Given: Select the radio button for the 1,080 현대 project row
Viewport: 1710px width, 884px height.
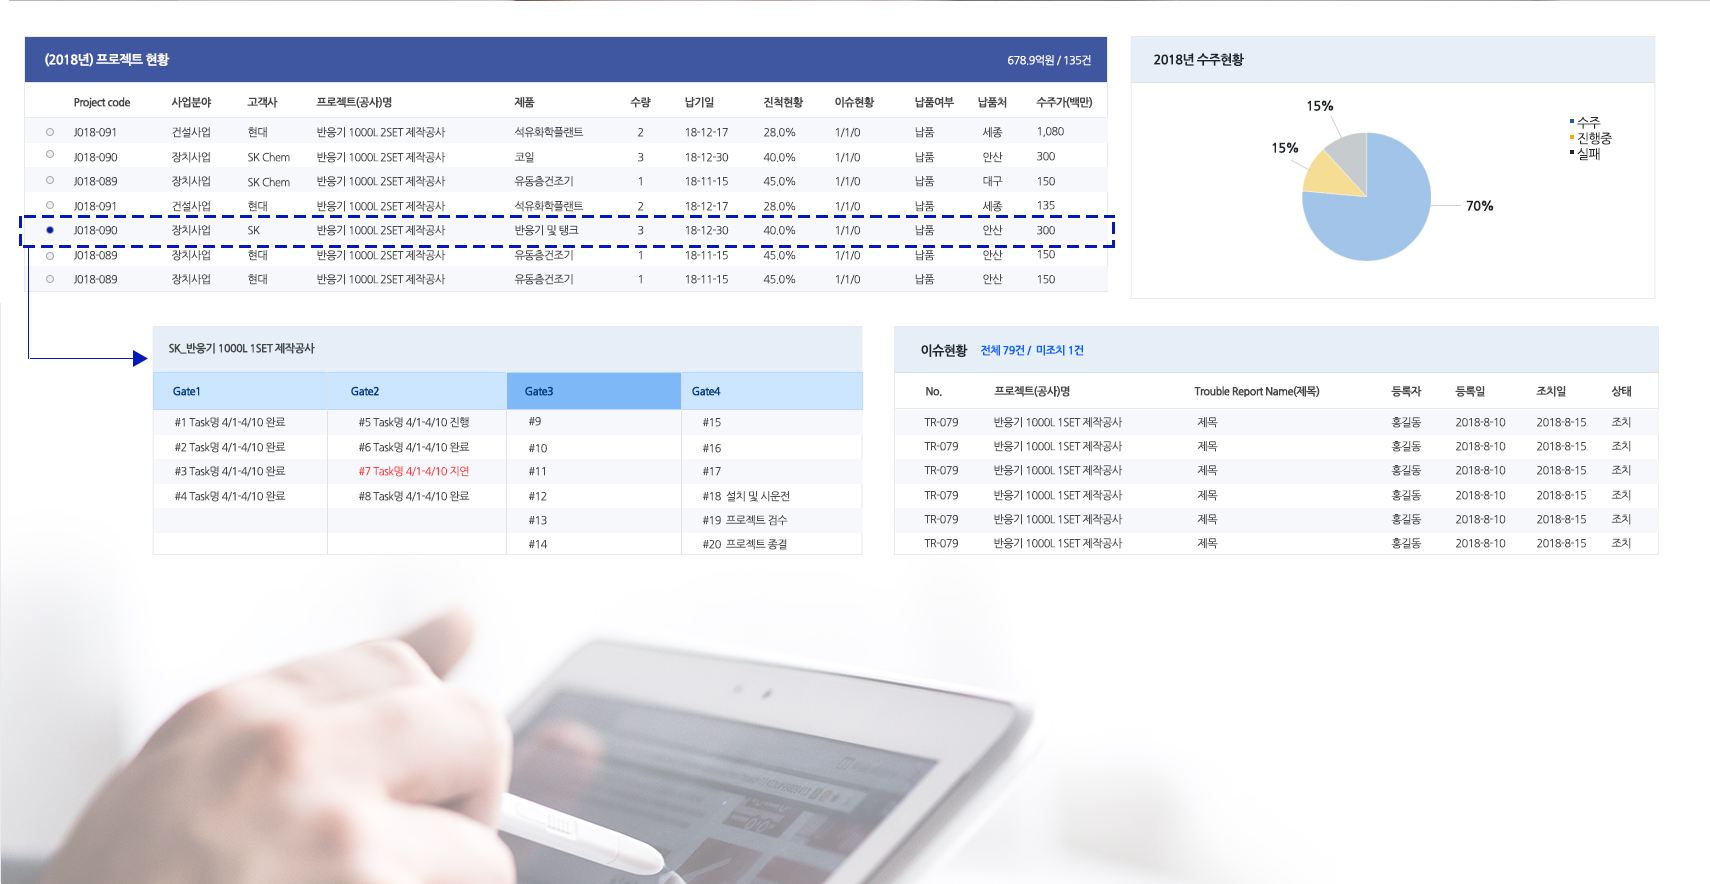Looking at the screenshot, I should [50, 132].
